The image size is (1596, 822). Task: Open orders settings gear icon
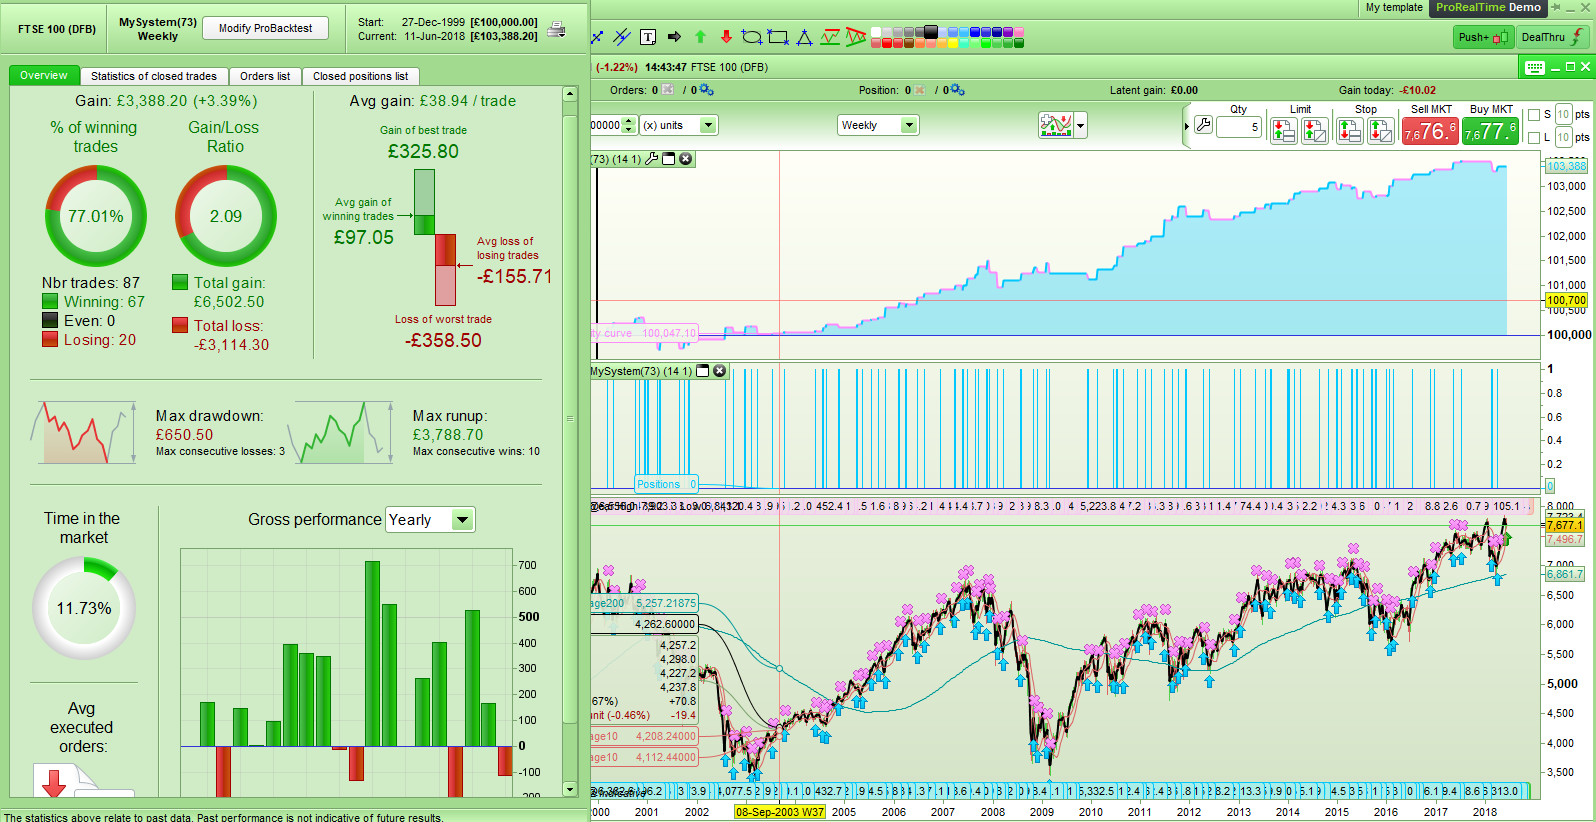(707, 90)
